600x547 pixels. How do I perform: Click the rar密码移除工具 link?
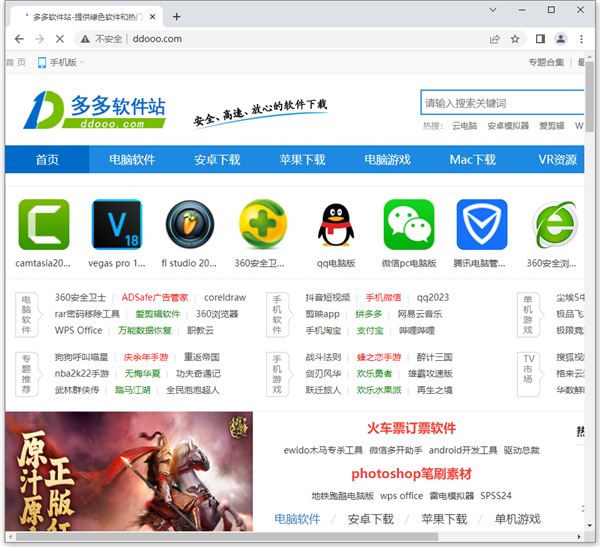[87, 314]
